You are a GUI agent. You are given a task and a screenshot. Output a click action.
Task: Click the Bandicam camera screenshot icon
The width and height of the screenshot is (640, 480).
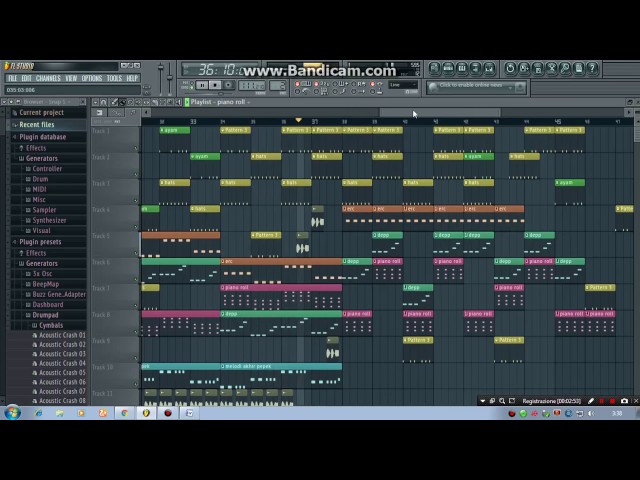tap(624, 401)
